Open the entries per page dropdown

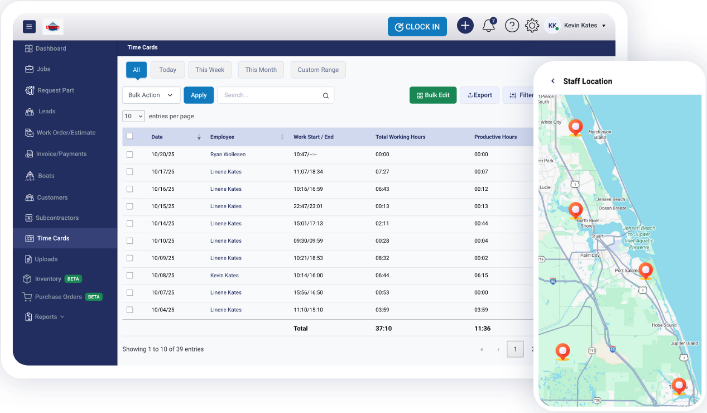pyautogui.click(x=133, y=116)
